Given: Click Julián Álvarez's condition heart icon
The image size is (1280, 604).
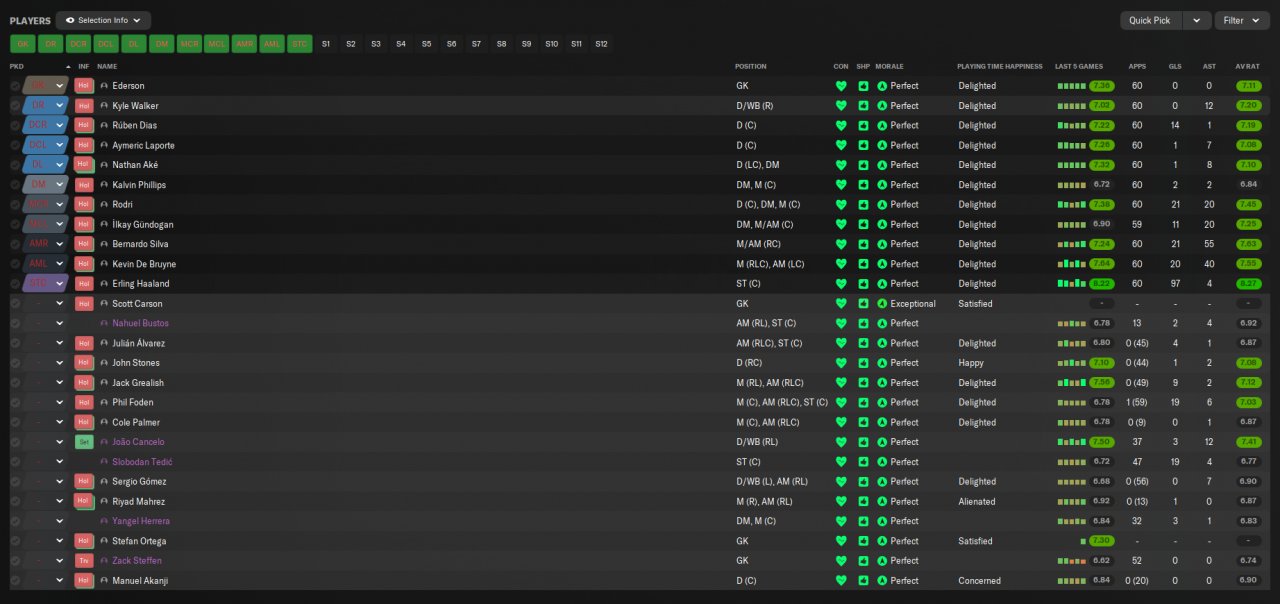Looking at the screenshot, I should [841, 343].
